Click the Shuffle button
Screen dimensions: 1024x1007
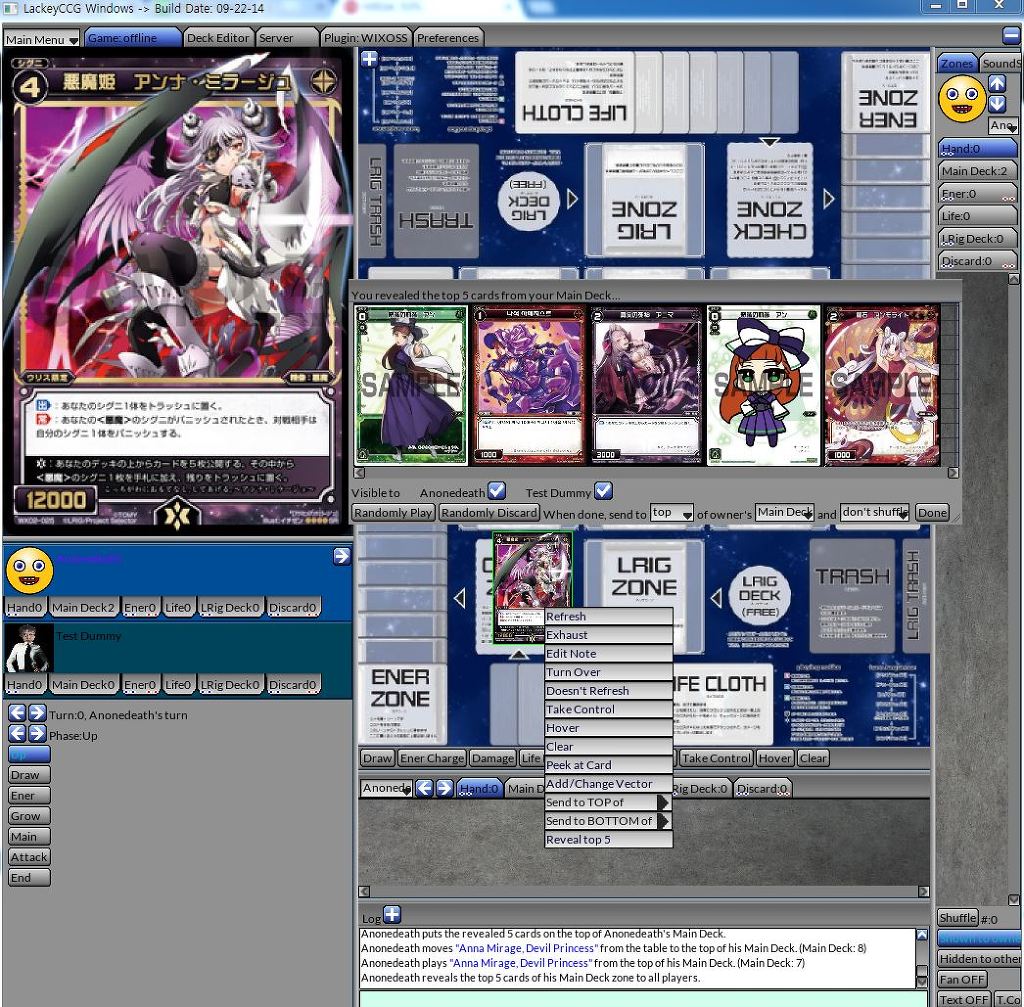pos(958,918)
